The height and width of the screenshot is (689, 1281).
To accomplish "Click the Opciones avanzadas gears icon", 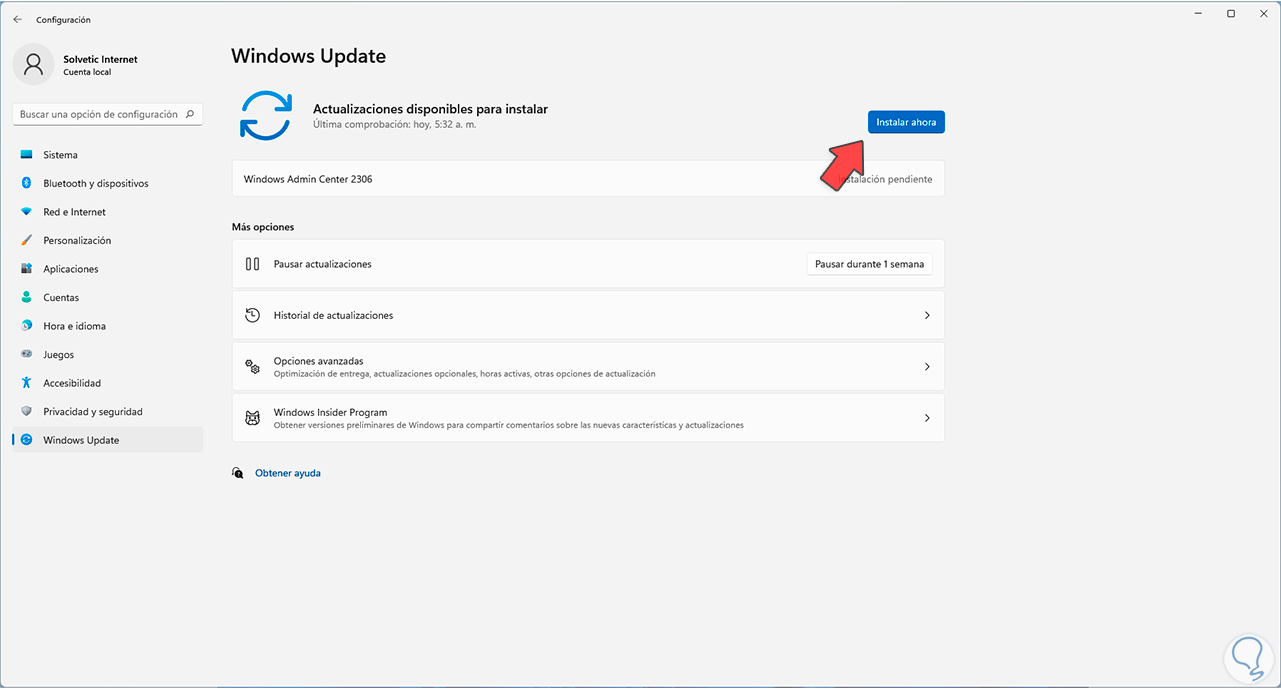I will (253, 367).
